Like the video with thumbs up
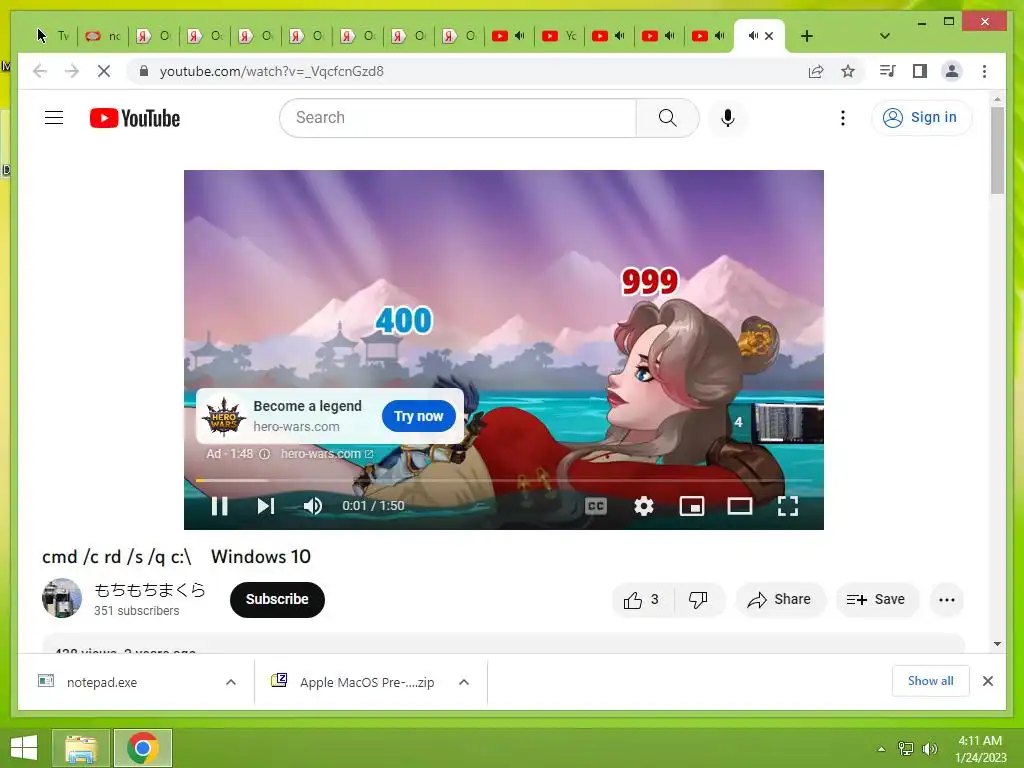Screen dimensions: 1024x768 (x=641, y=600)
